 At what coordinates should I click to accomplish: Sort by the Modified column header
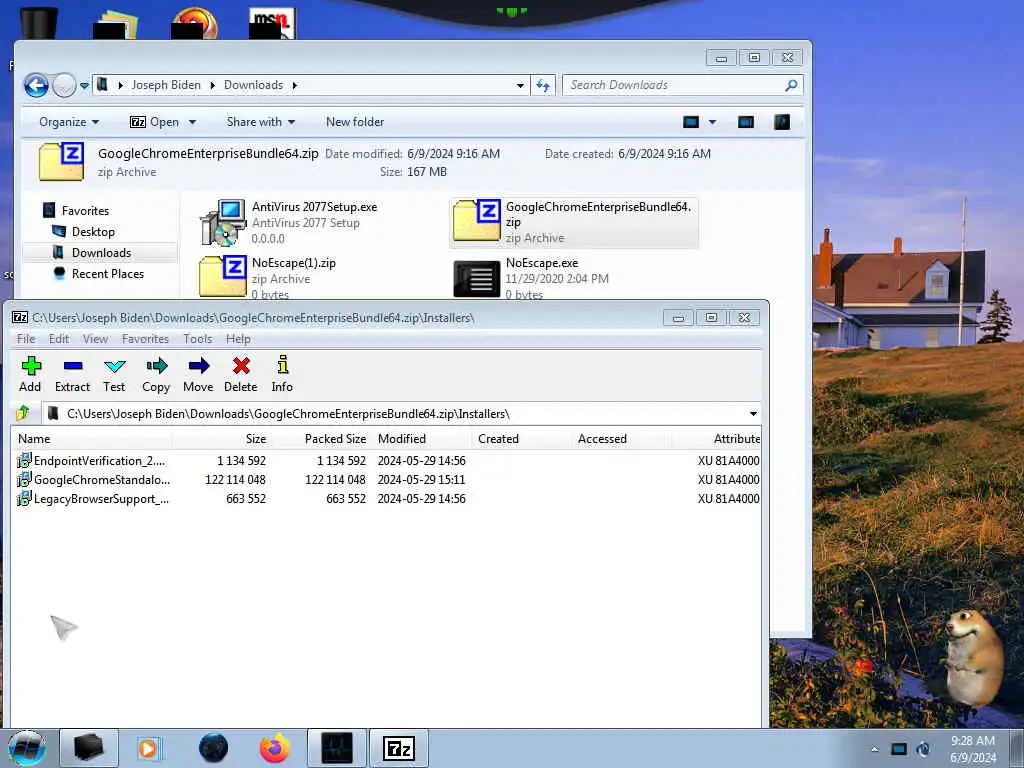tap(421, 439)
